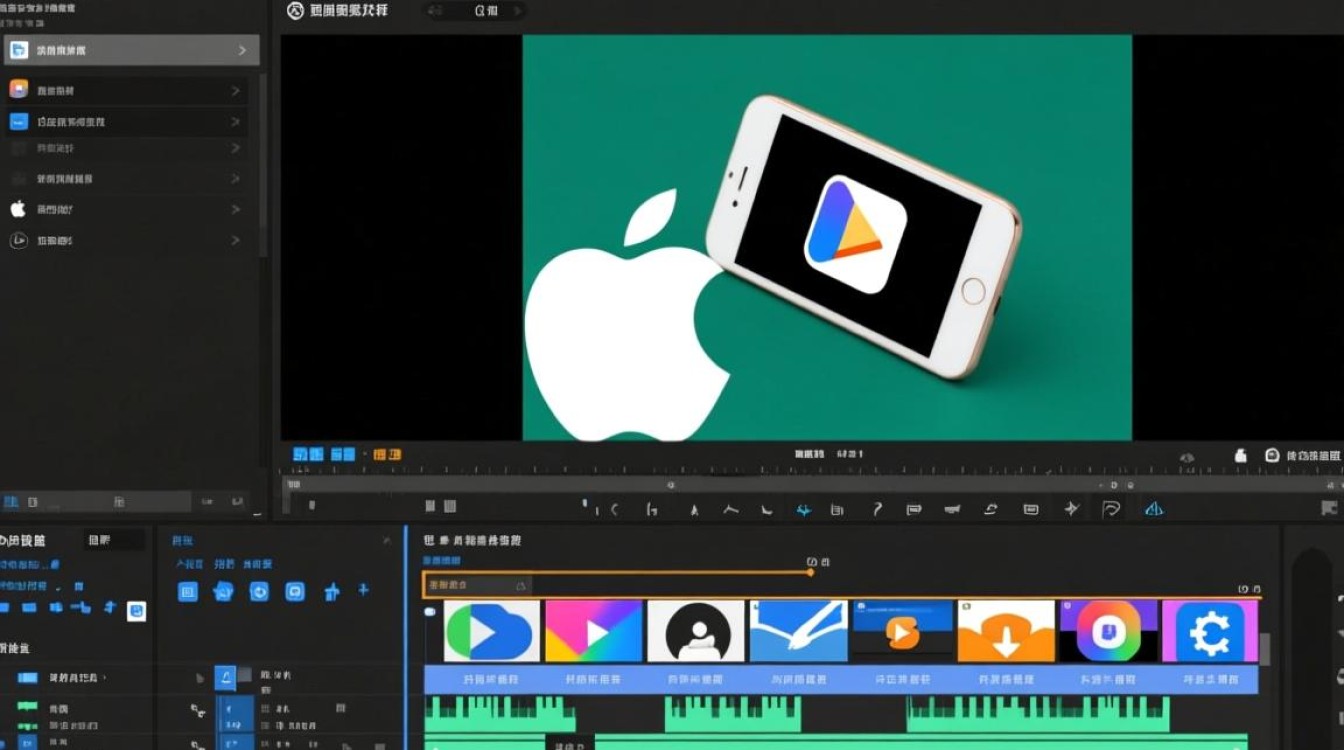Click the highlighted blue triangle tool icon
This screenshot has width=1344, height=750.
1154,509
